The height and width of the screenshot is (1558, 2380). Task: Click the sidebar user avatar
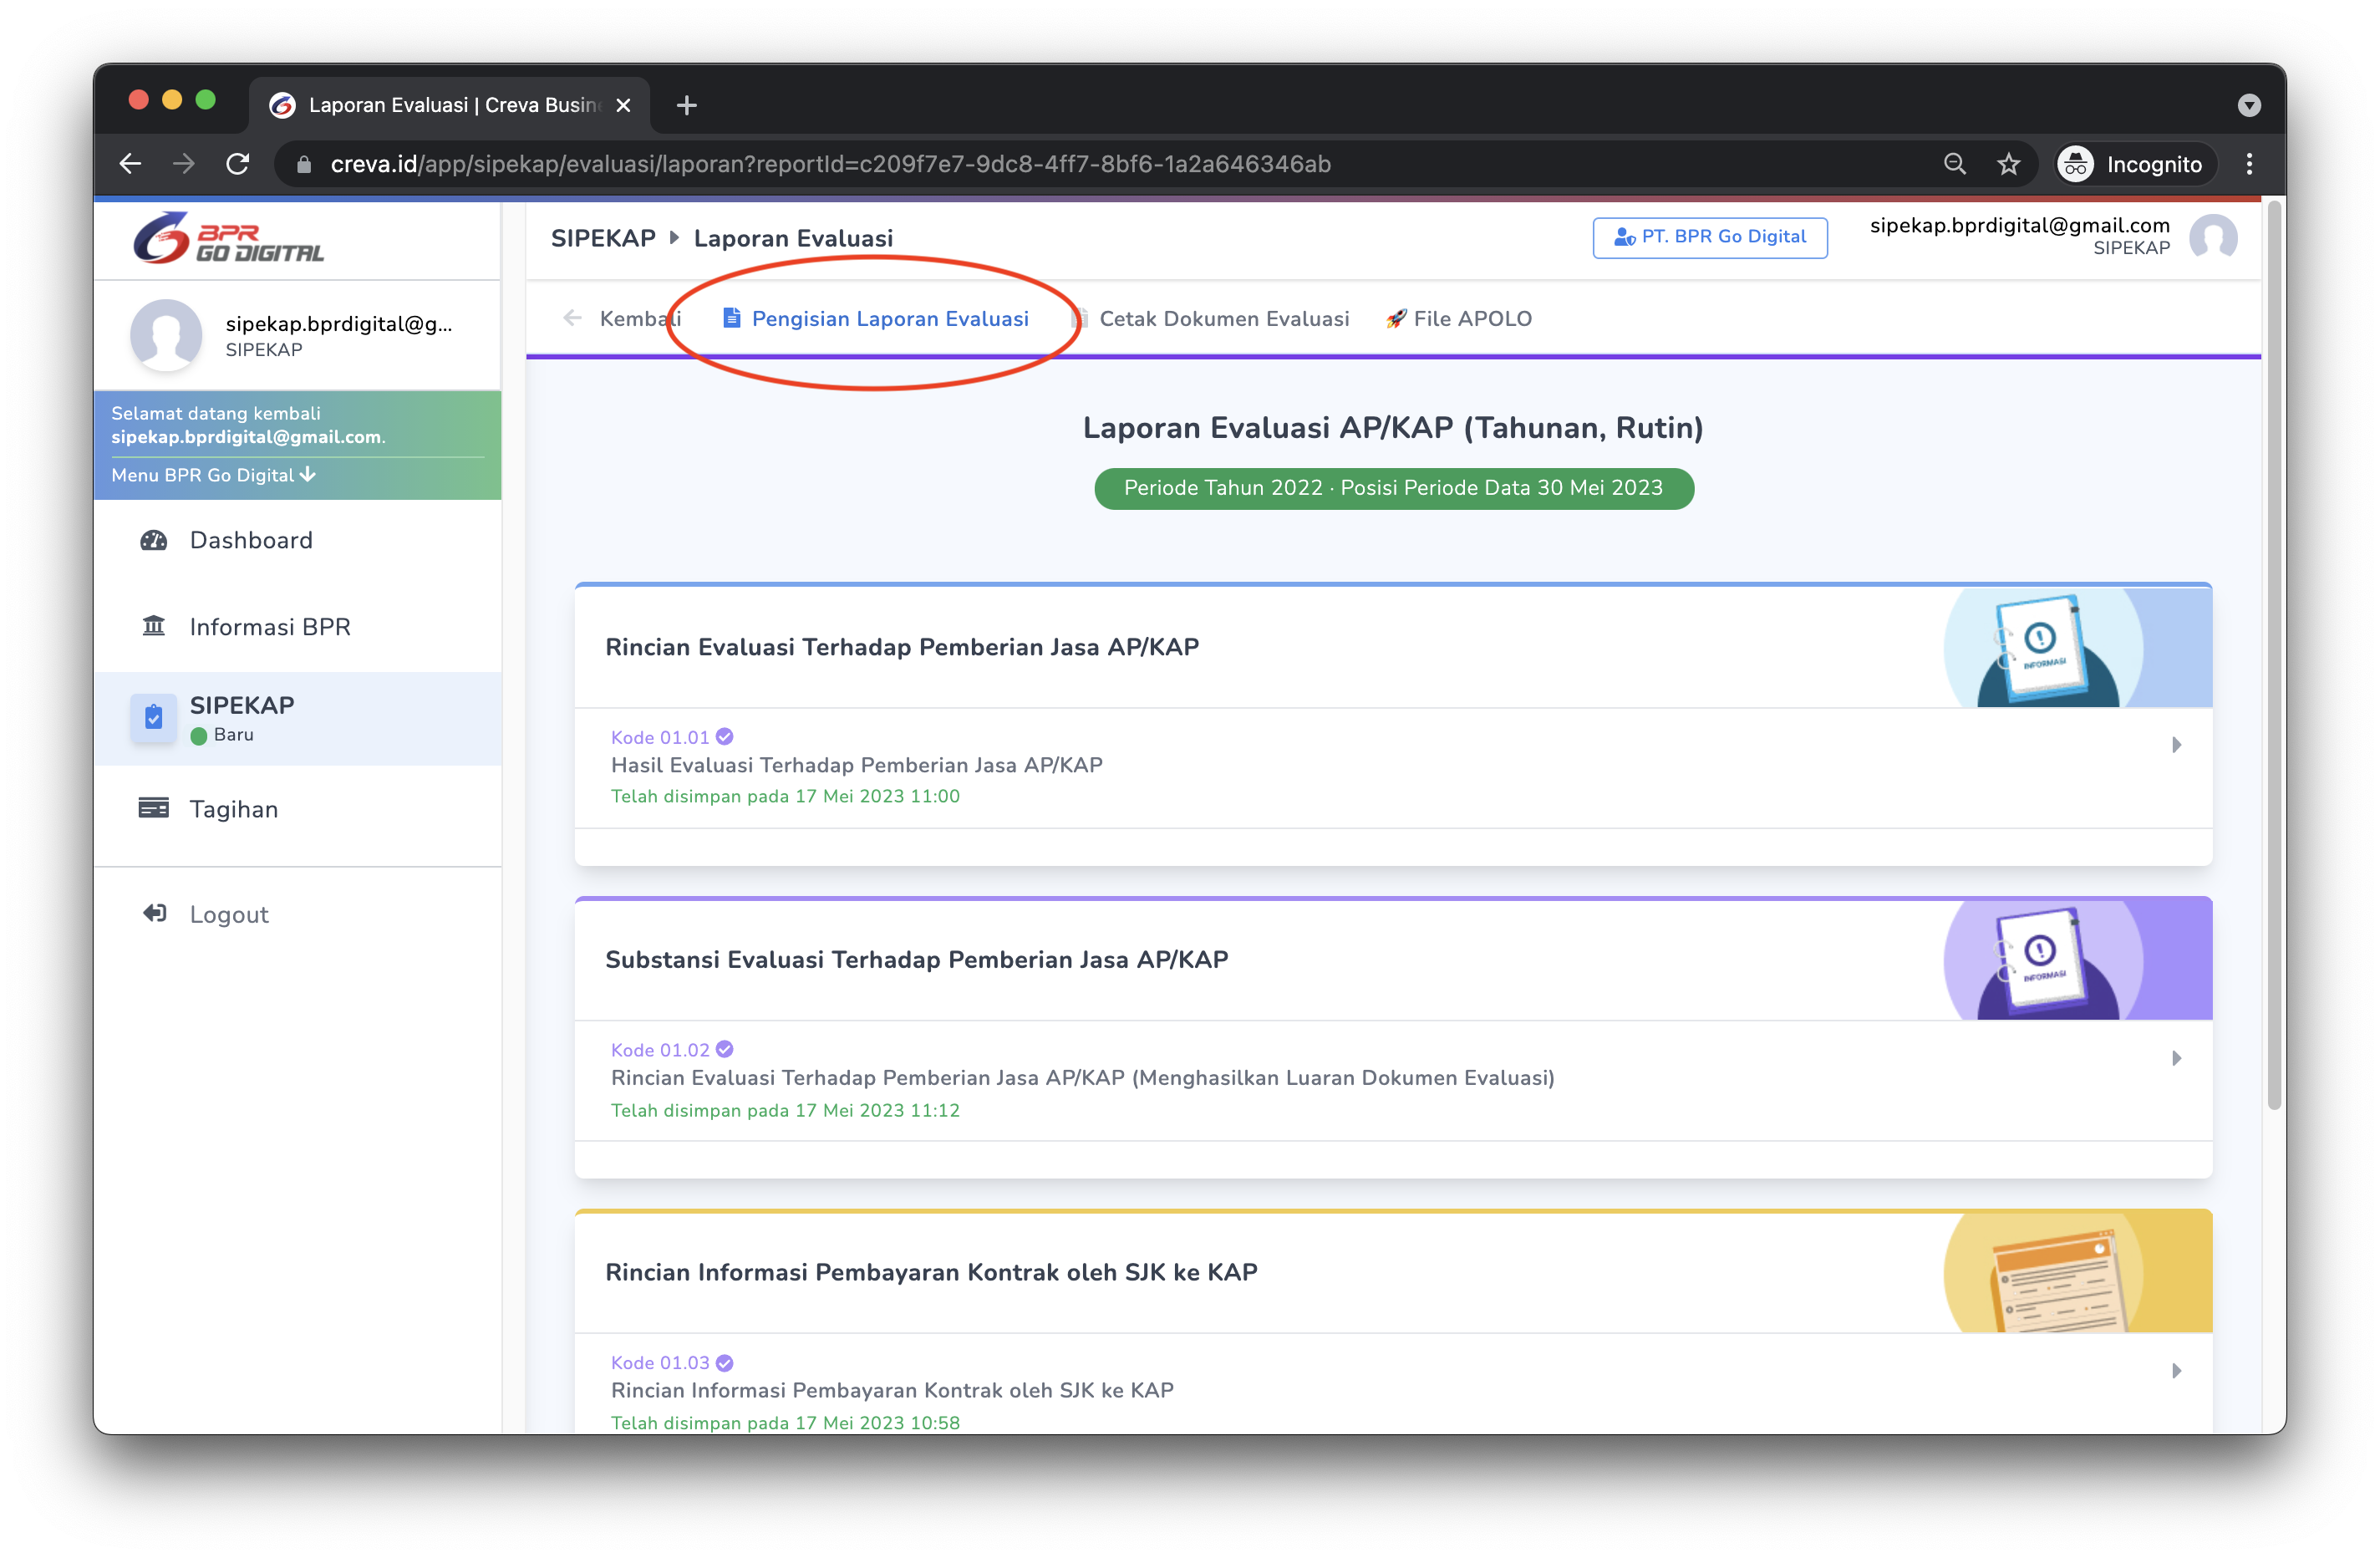pyautogui.click(x=166, y=335)
